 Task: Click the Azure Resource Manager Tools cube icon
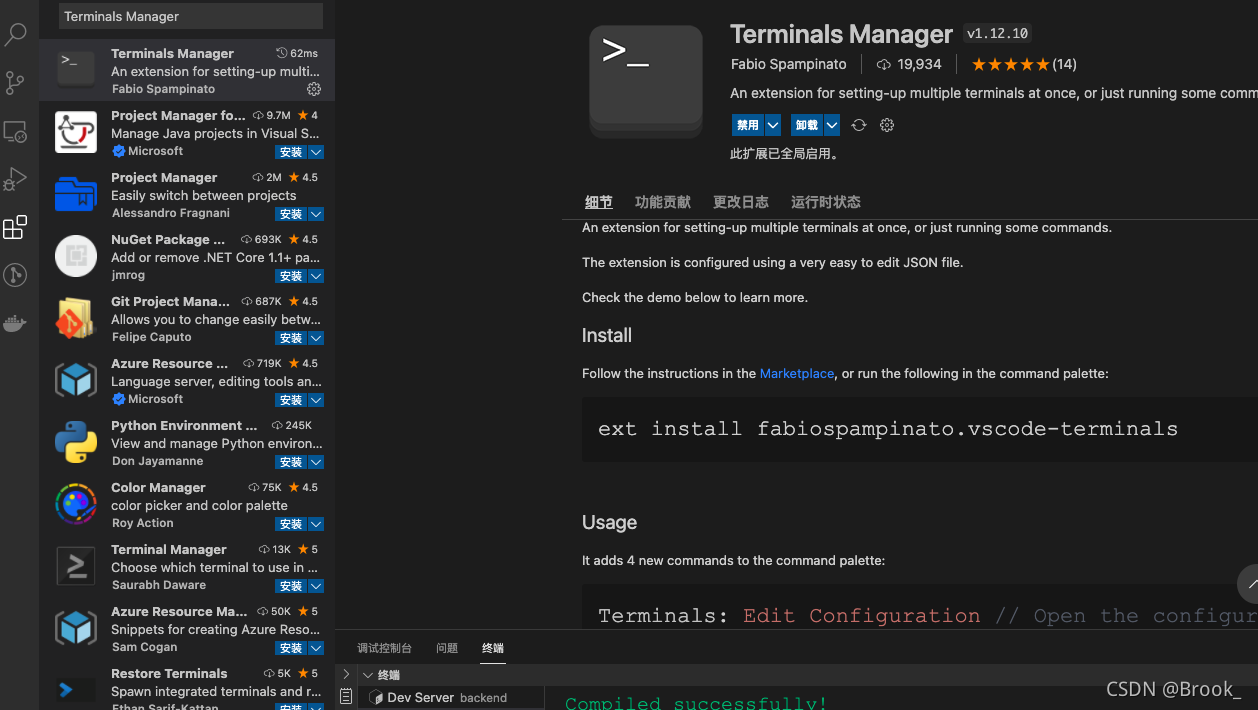(x=76, y=380)
